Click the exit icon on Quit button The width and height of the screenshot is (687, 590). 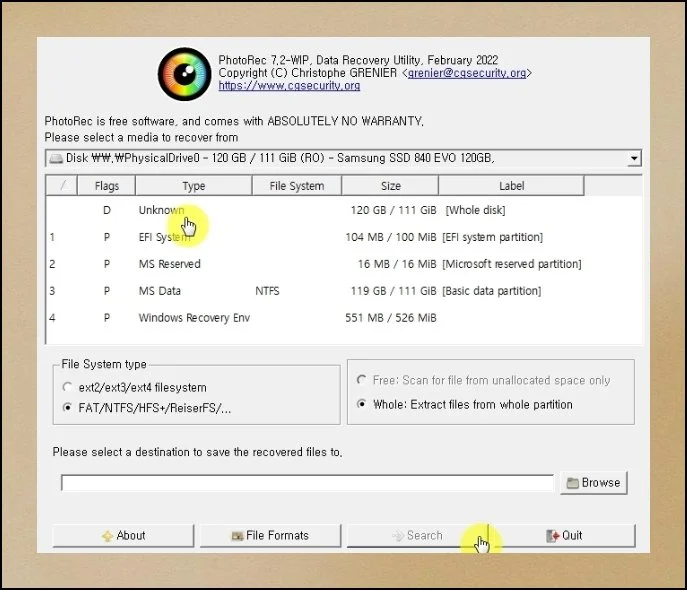click(x=552, y=536)
